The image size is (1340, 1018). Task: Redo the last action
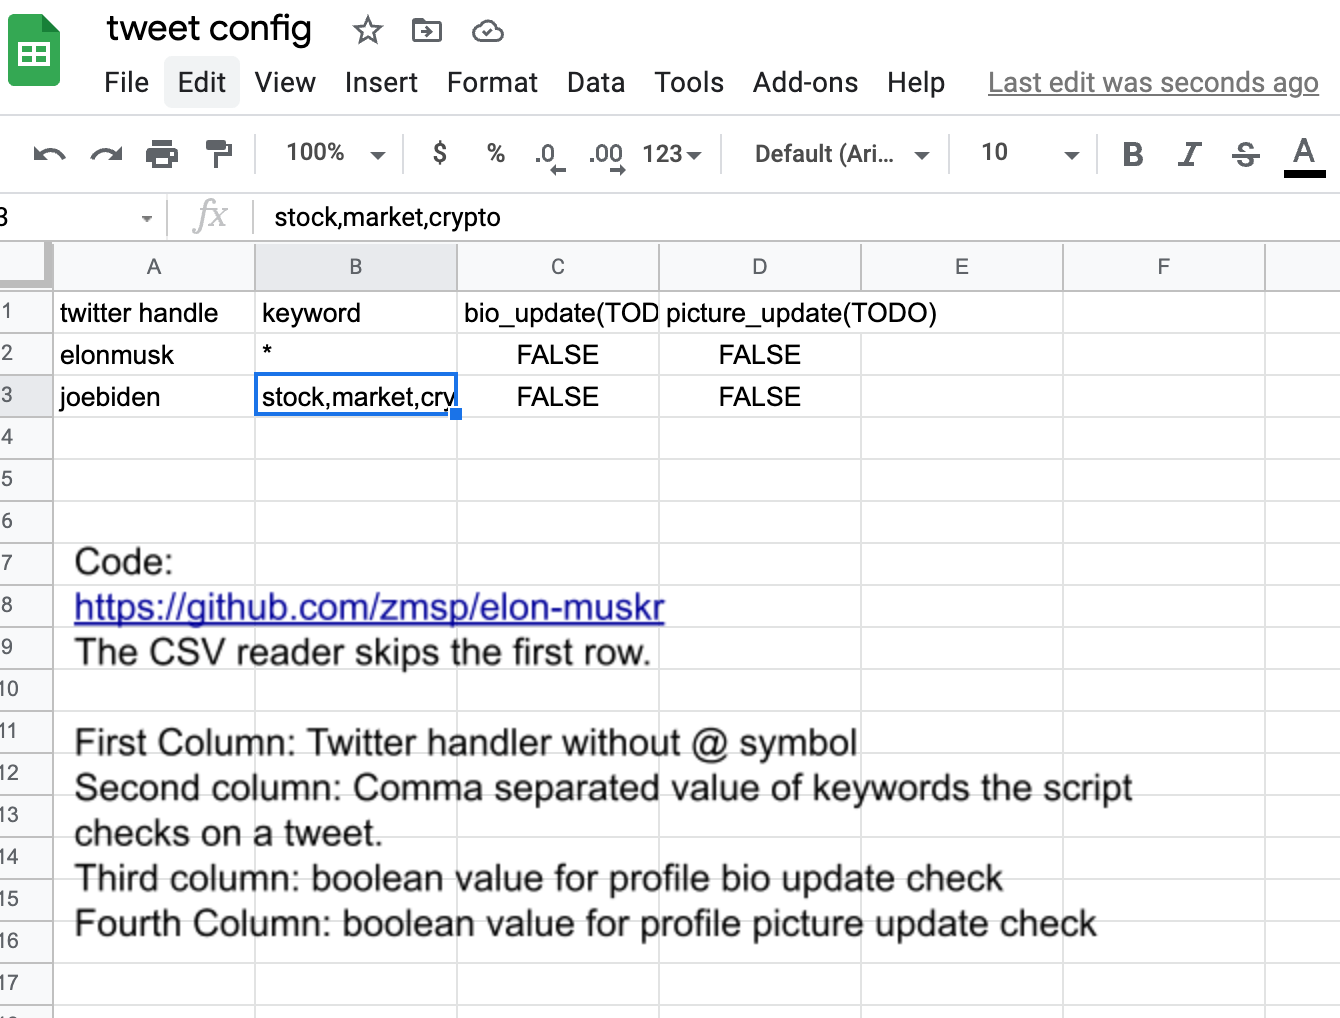106,154
